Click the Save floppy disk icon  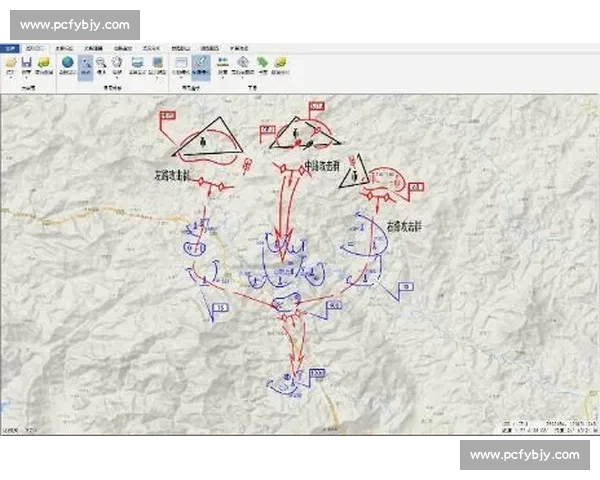point(26,63)
